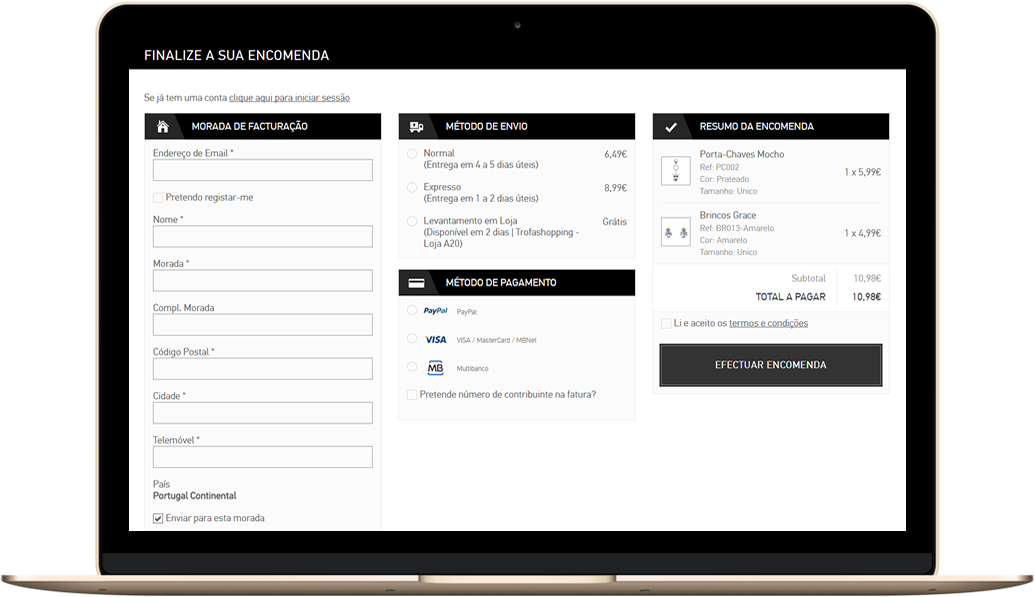The image size is (1034, 597).
Task: Open the Brincos Grace product thumbnail
Action: point(676,232)
